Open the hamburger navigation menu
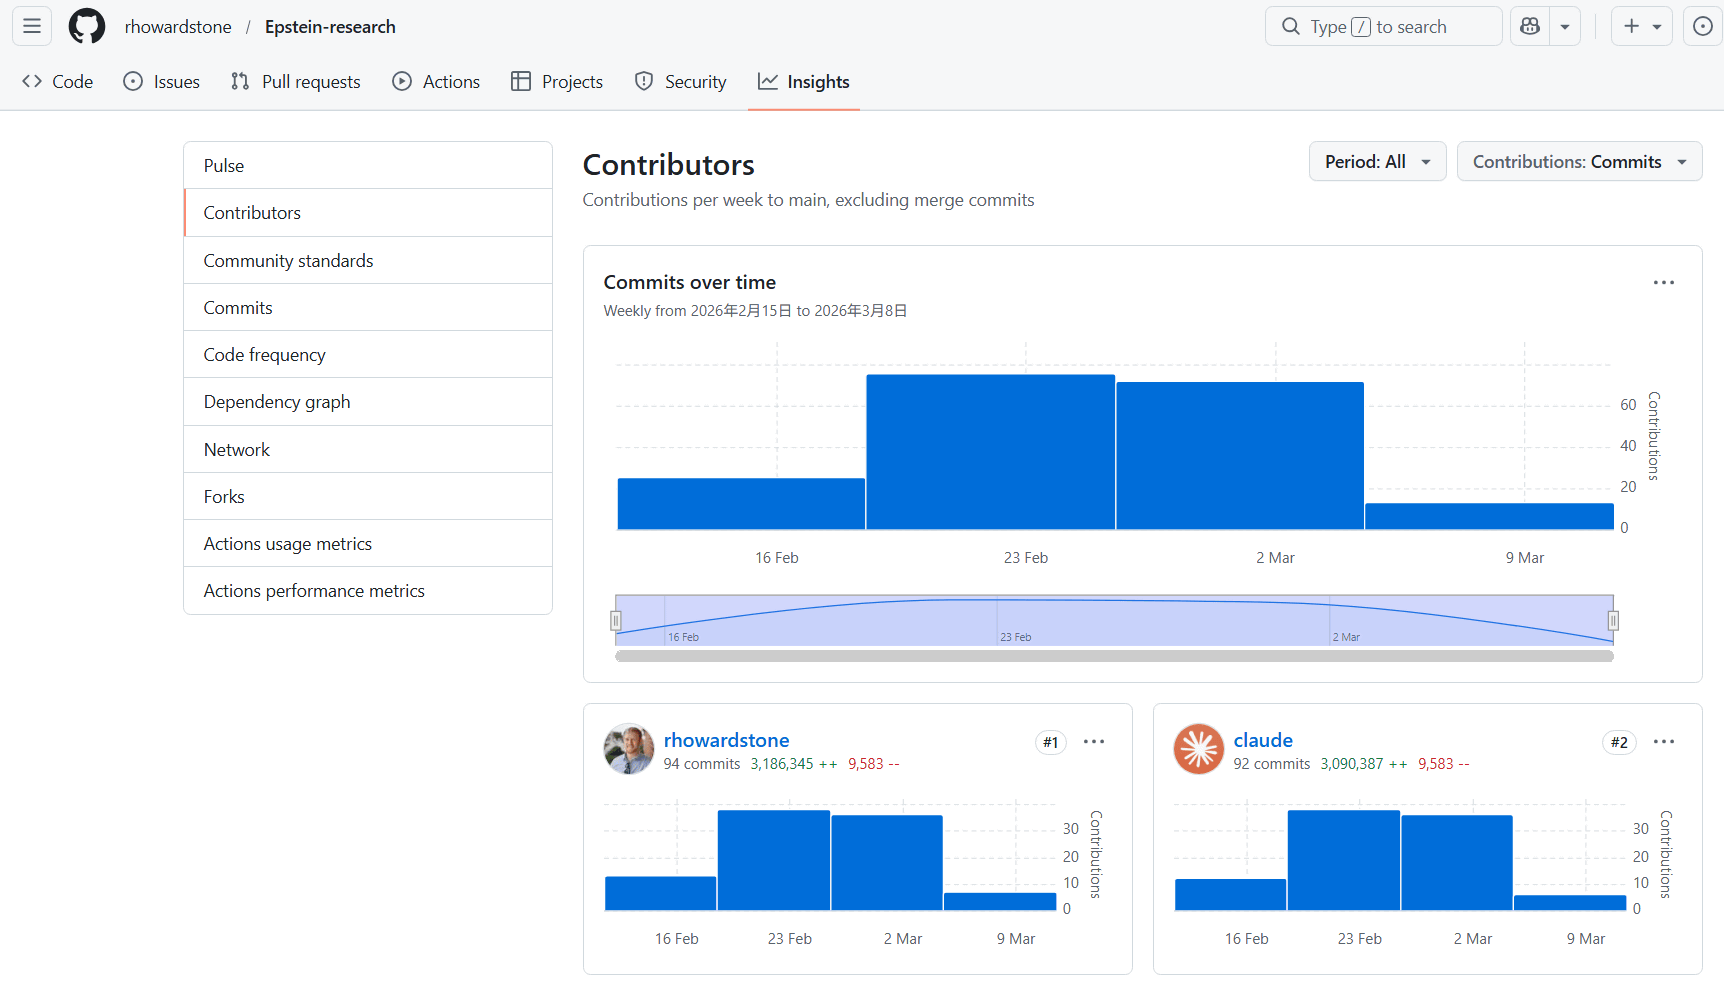Screen dimensions: 1724x987 pyautogui.click(x=32, y=26)
